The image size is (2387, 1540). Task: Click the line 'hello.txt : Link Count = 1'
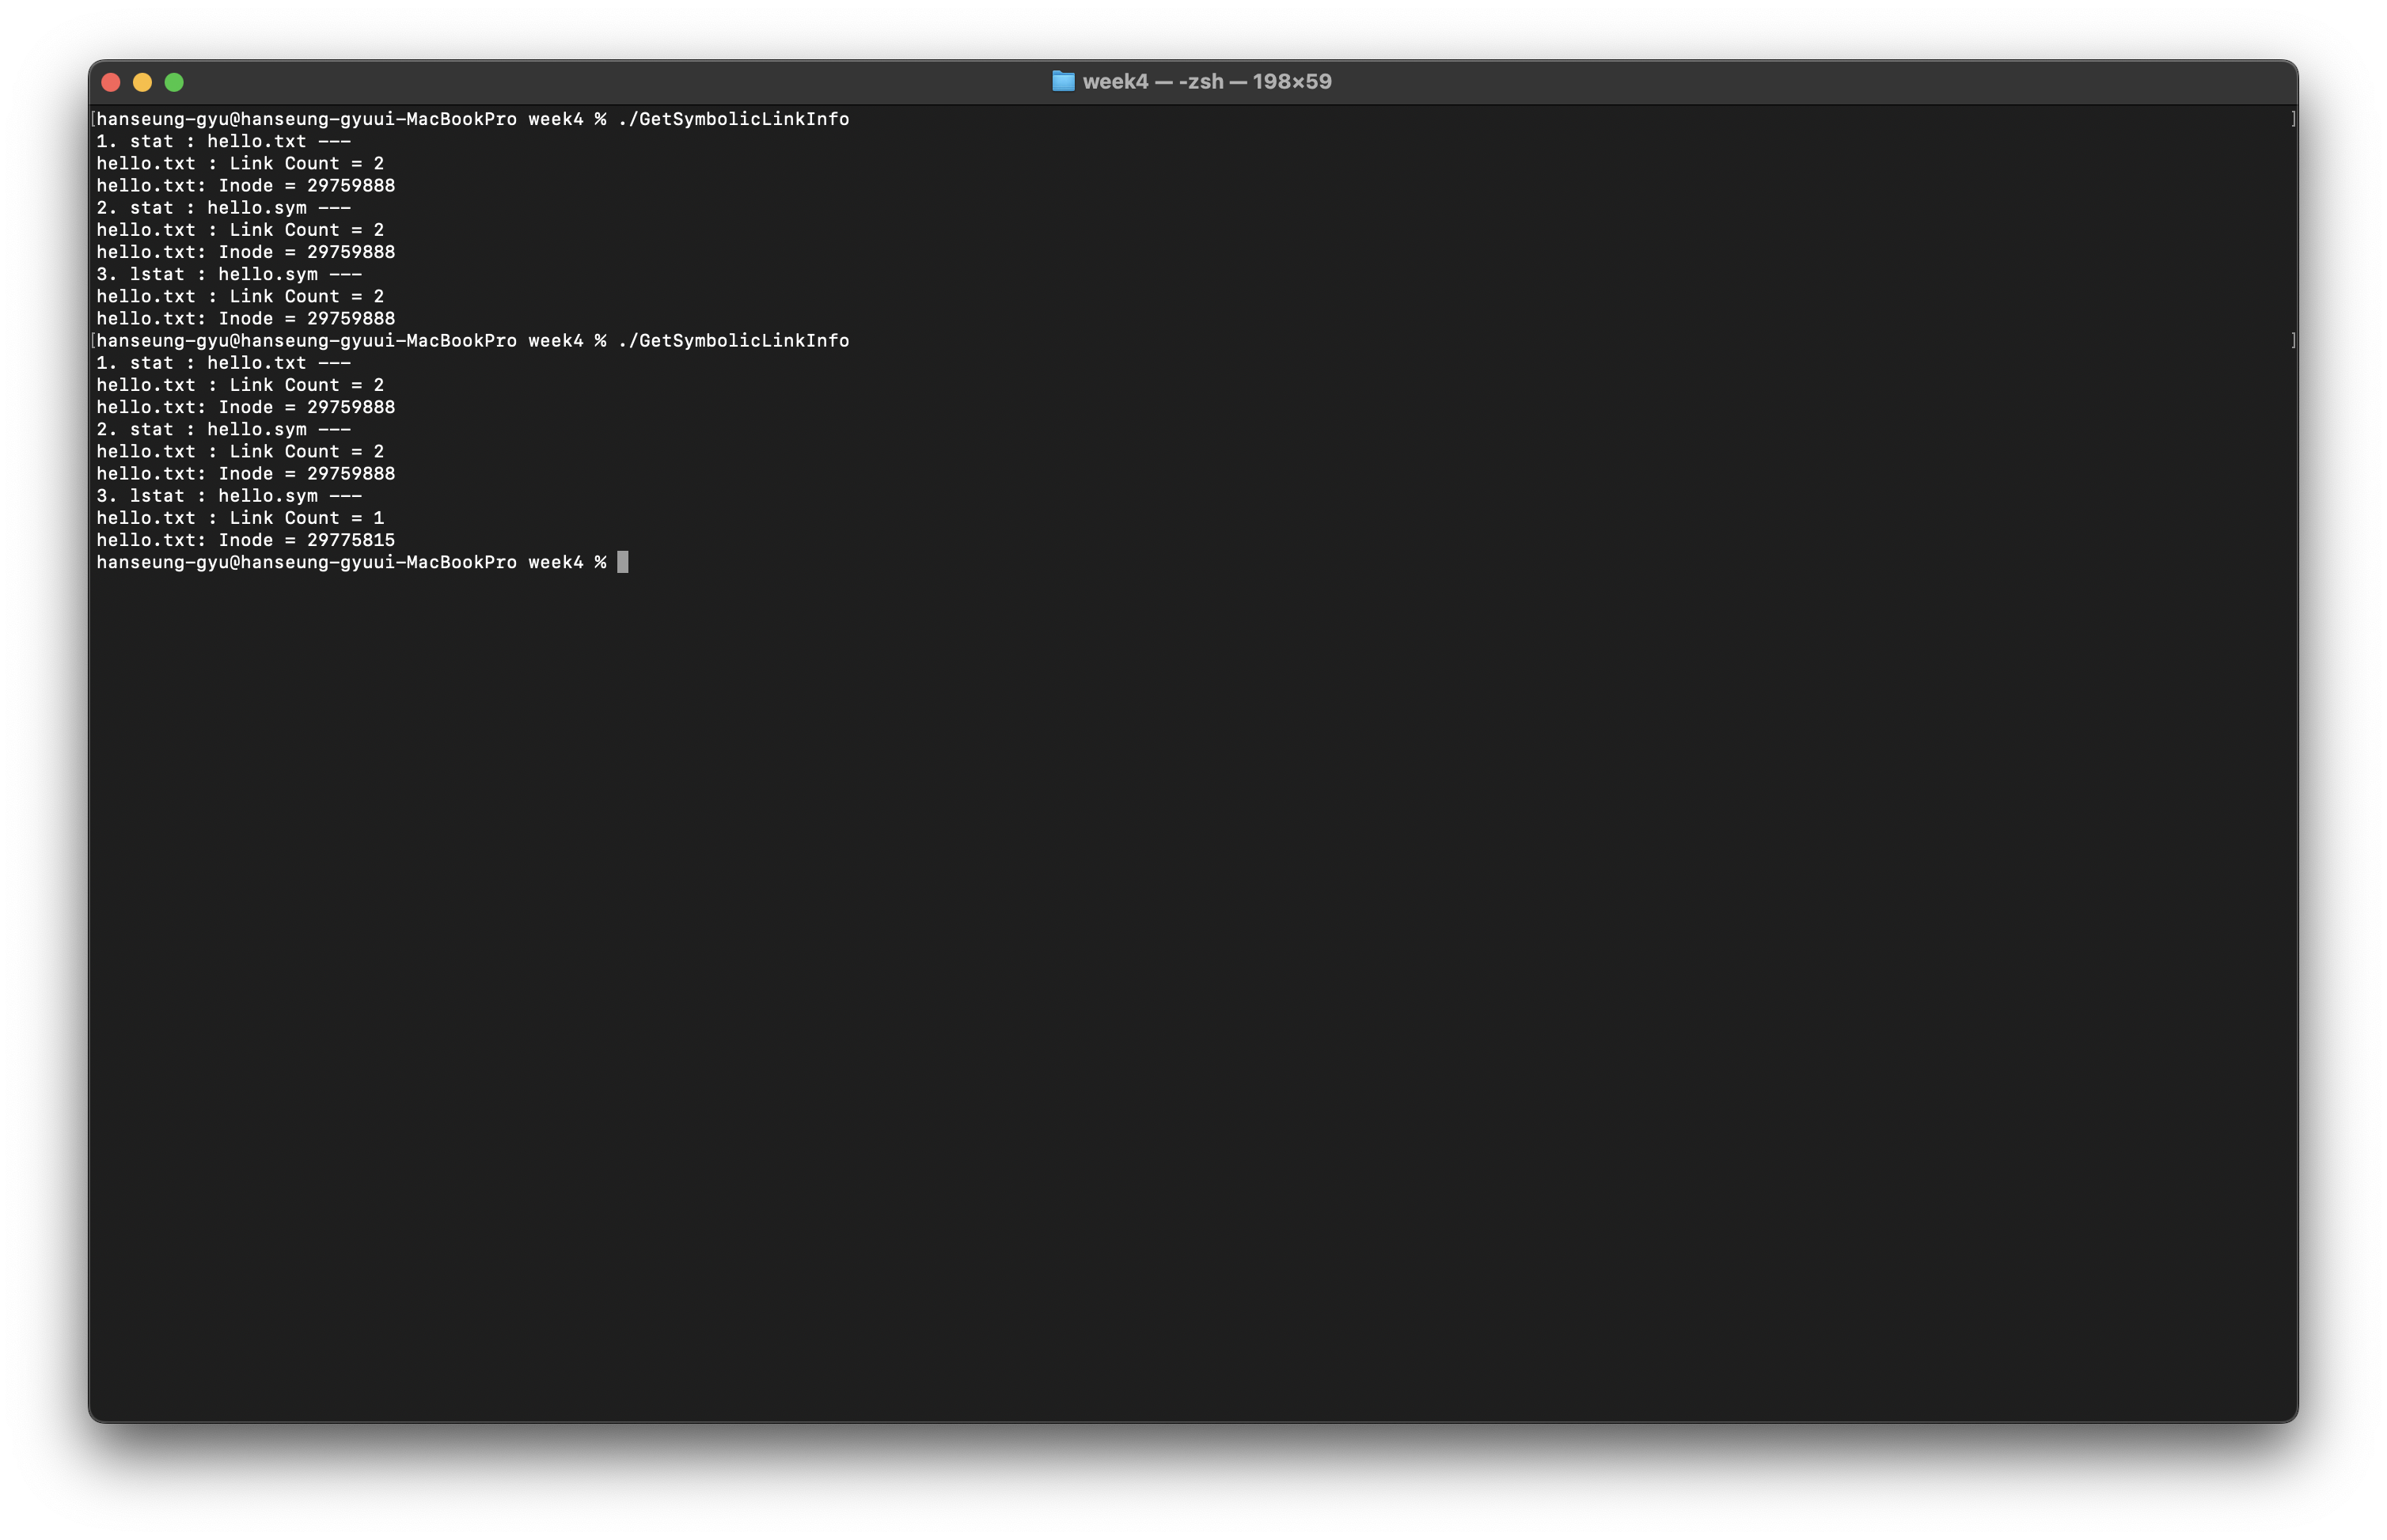click(240, 518)
